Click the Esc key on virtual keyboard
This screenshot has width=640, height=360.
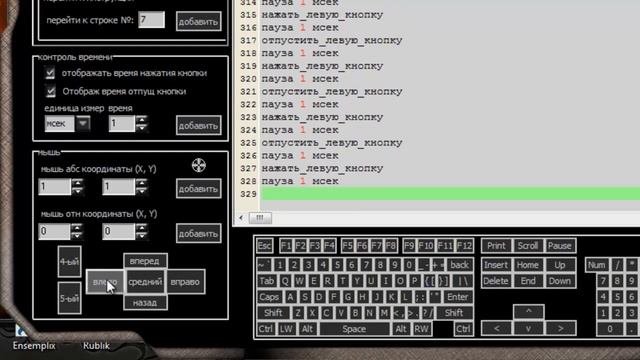[x=264, y=246]
